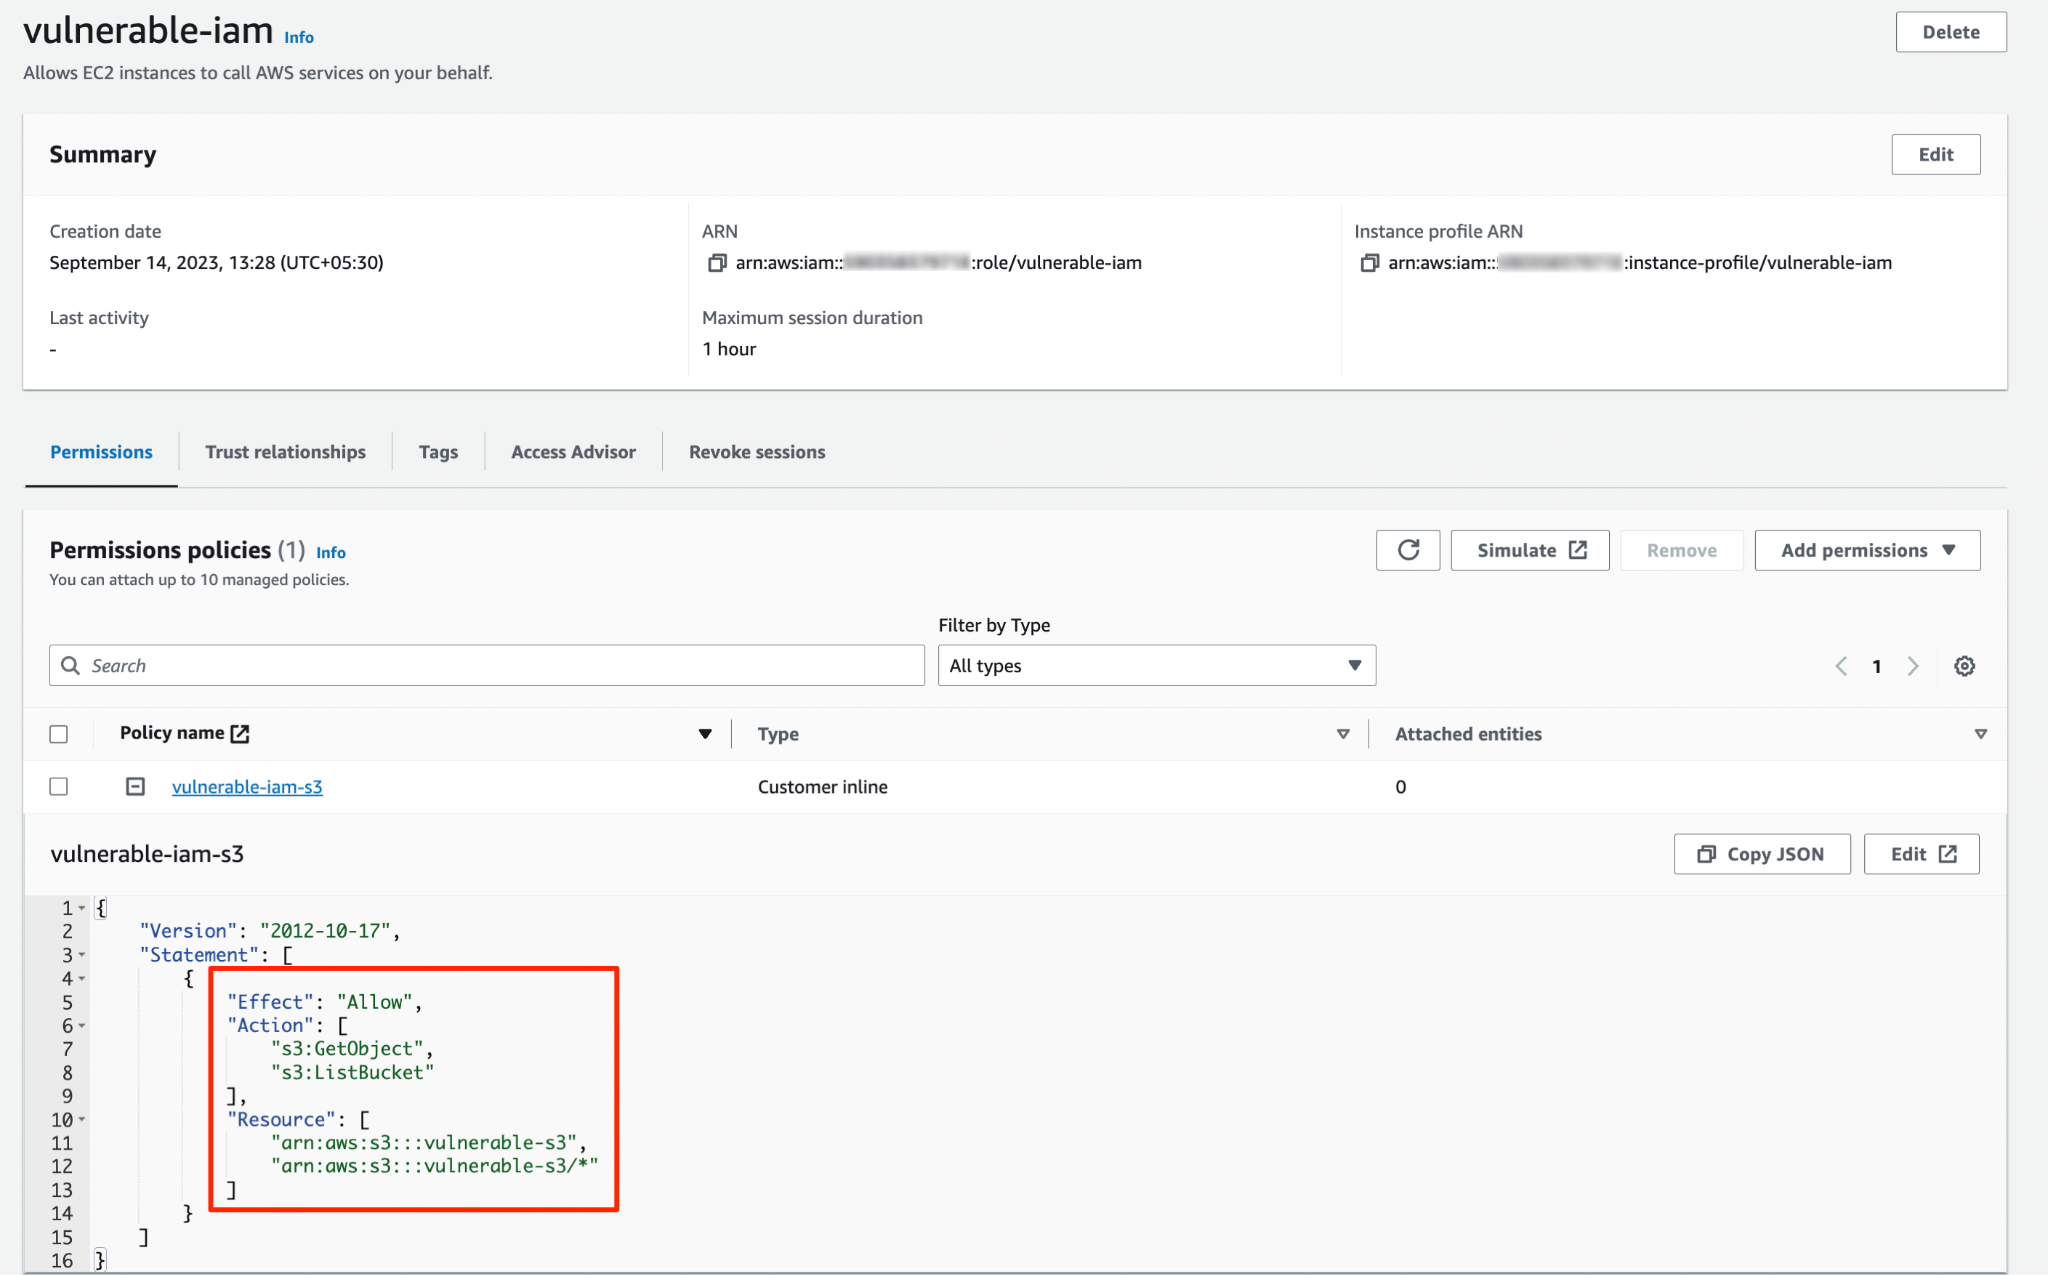Screen dimensions: 2048x1275
Task: Open the vulnerable-iam-s3 policy link
Action: (247, 787)
